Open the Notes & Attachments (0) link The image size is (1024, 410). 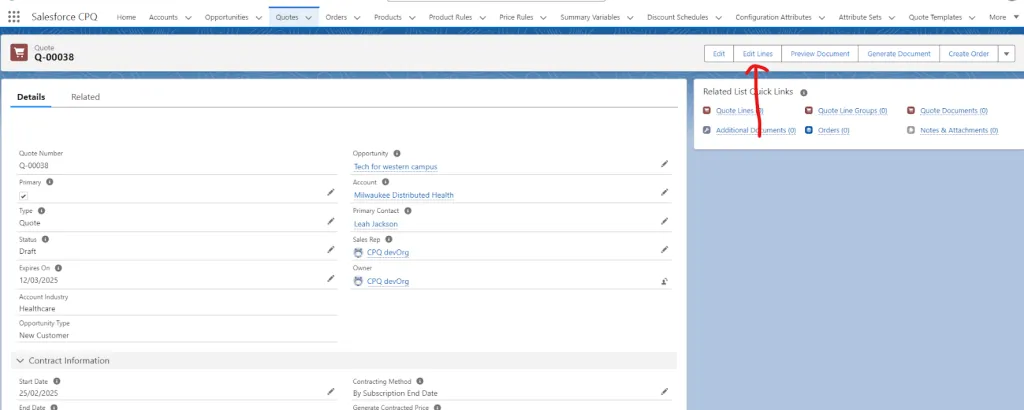(959, 131)
